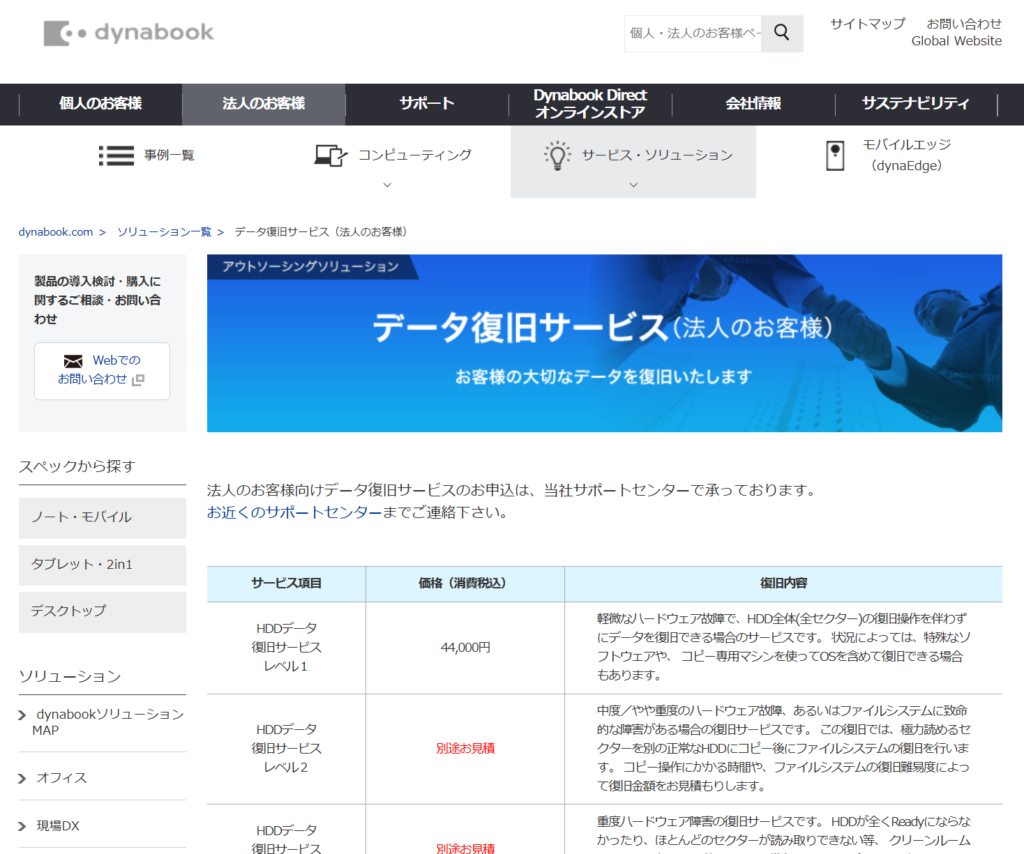Click the ノート・モバイル button
Viewport: 1024px width, 854px height.
[x=102, y=518]
